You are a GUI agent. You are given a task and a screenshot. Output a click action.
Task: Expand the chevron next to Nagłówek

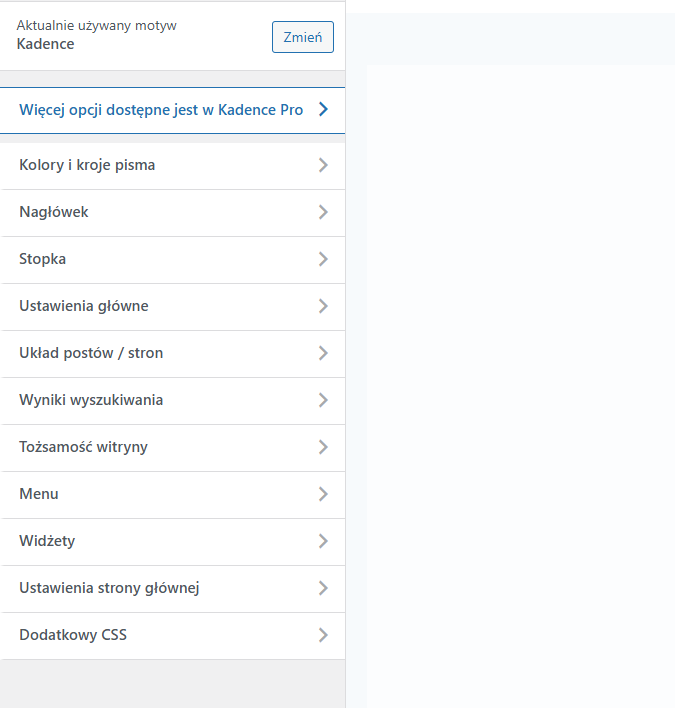point(323,212)
